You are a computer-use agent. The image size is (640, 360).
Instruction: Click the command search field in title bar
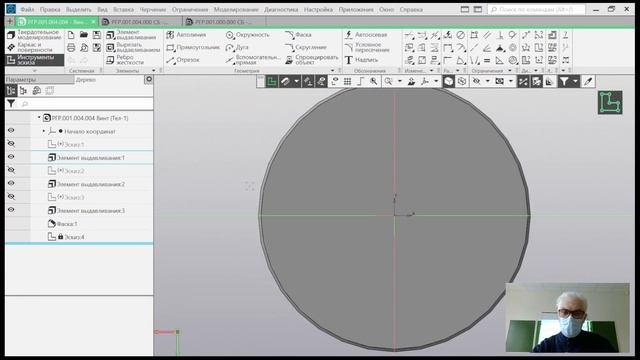536,9
